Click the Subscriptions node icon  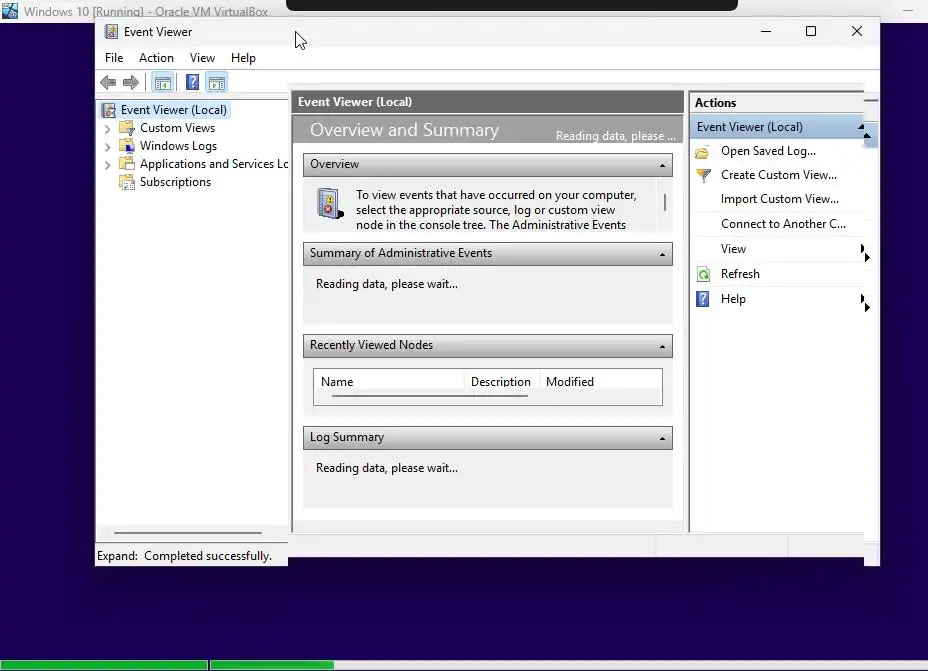click(x=127, y=182)
